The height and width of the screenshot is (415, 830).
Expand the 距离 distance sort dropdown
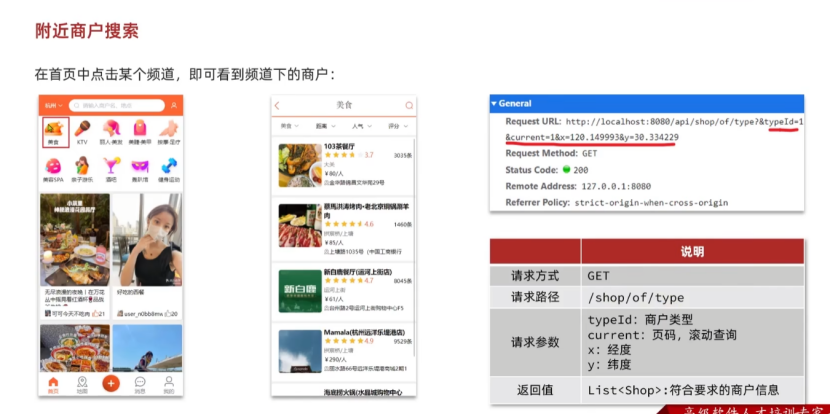326,126
